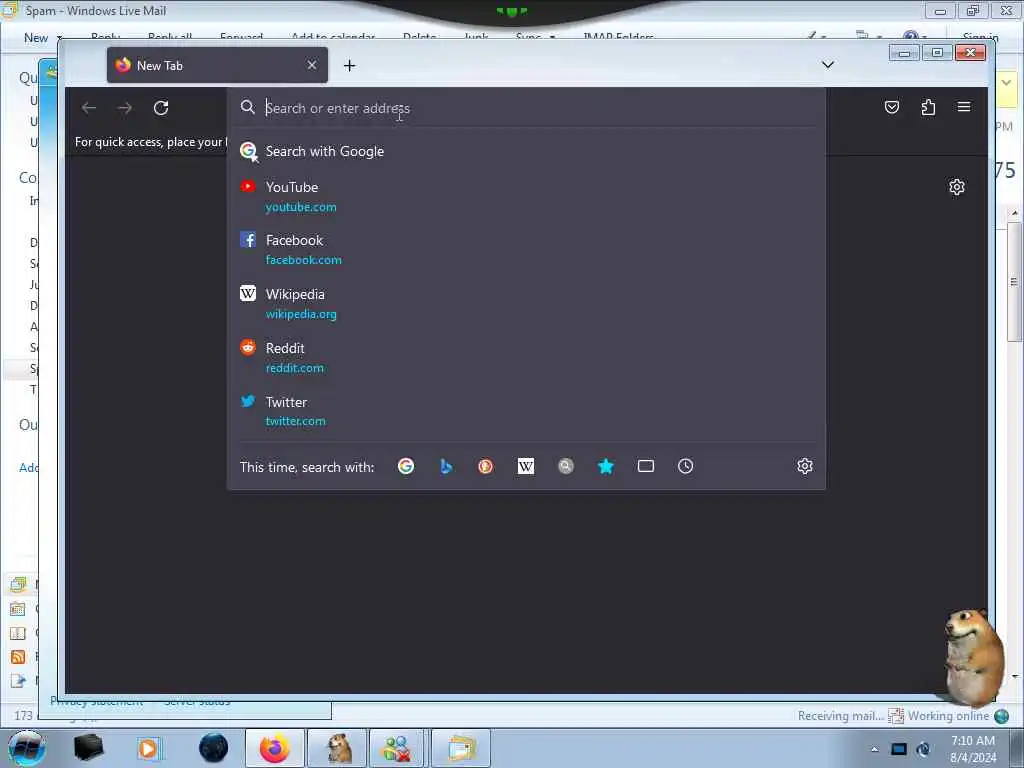Screen dimensions: 1024x768
Task: Search this time with Wikipedia icon
Action: 526,466
